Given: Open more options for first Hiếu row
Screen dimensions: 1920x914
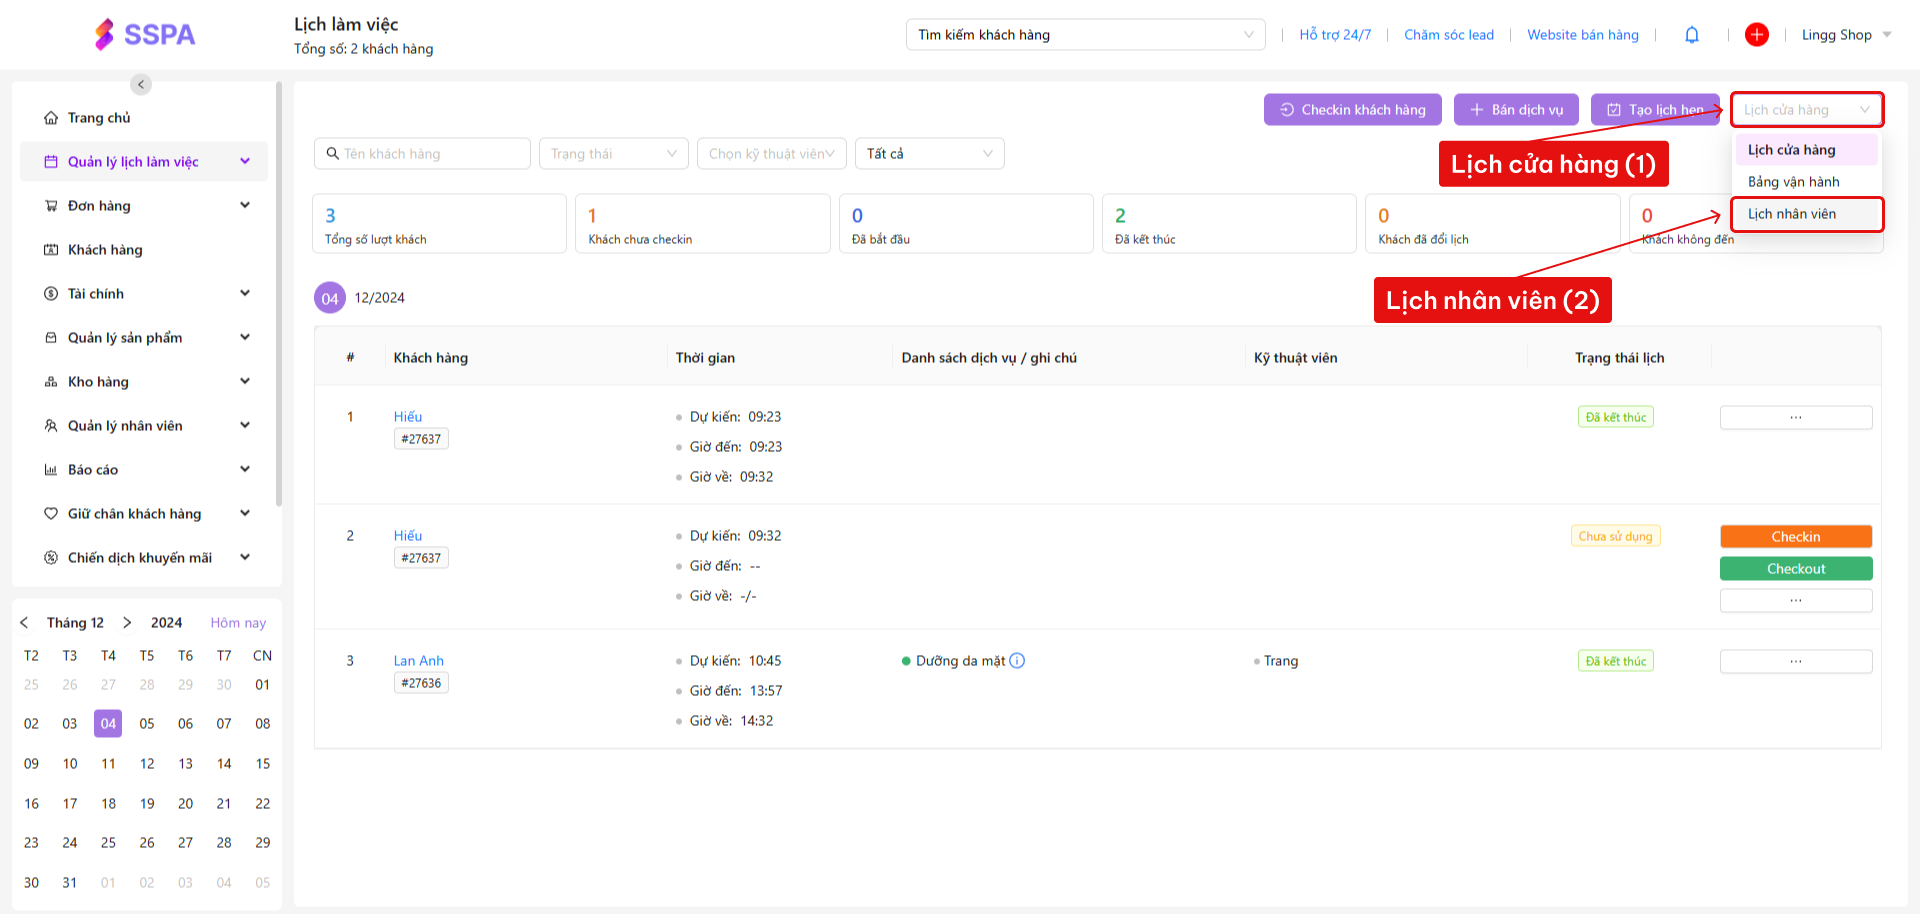Looking at the screenshot, I should click(1796, 417).
